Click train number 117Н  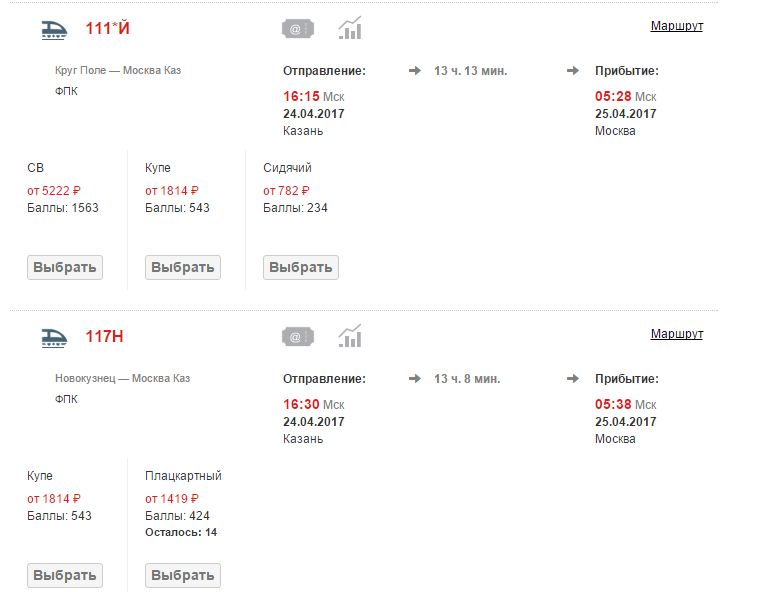click(104, 336)
